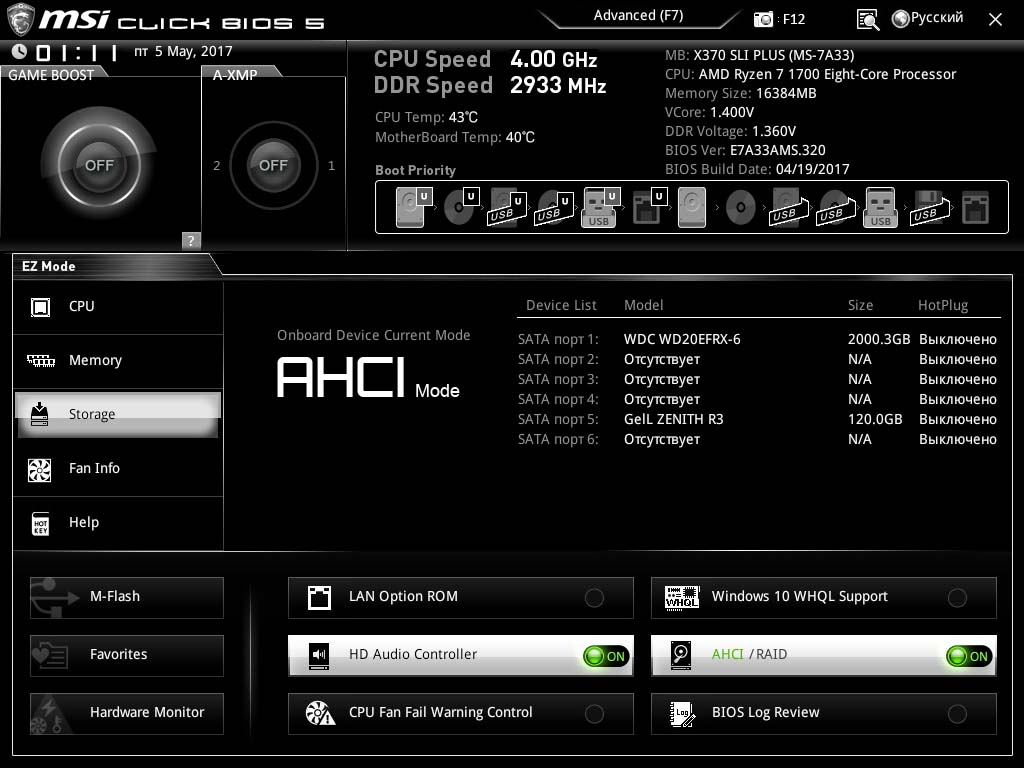Click the CPU Speed 4.00 GHz value
The height and width of the screenshot is (768, 1024).
(554, 59)
